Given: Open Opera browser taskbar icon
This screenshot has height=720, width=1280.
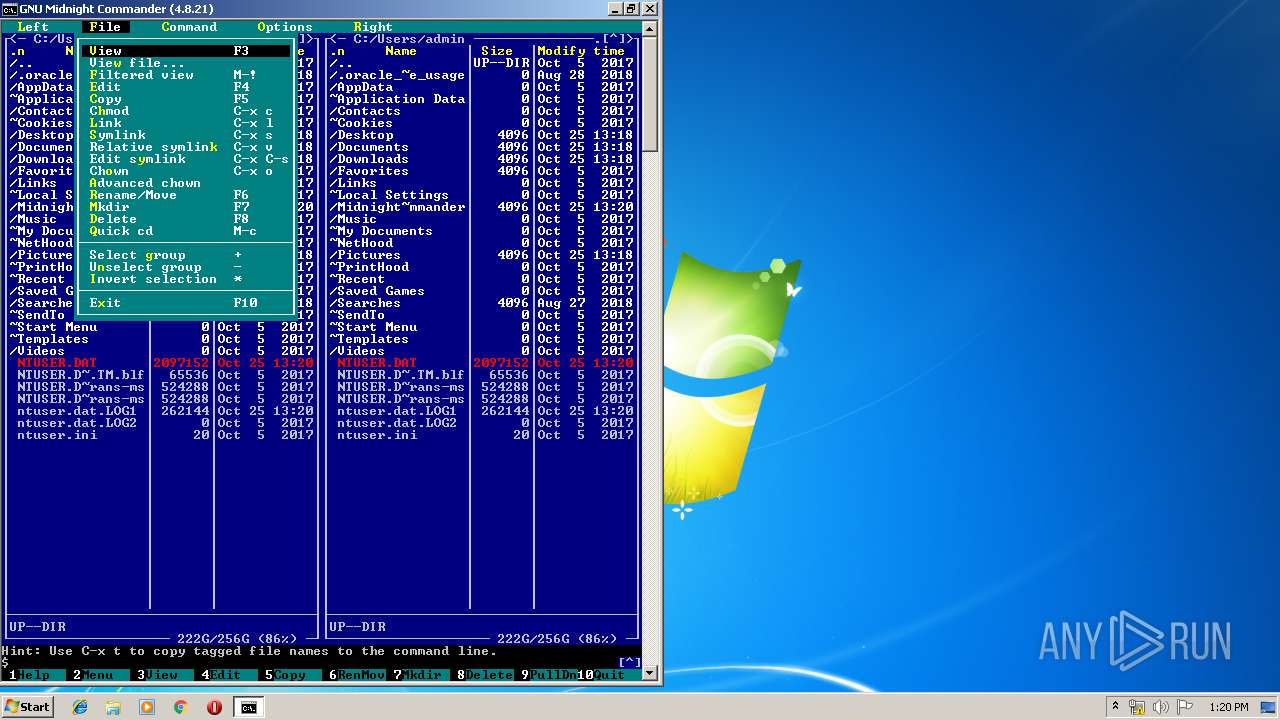Looking at the screenshot, I should tap(214, 707).
